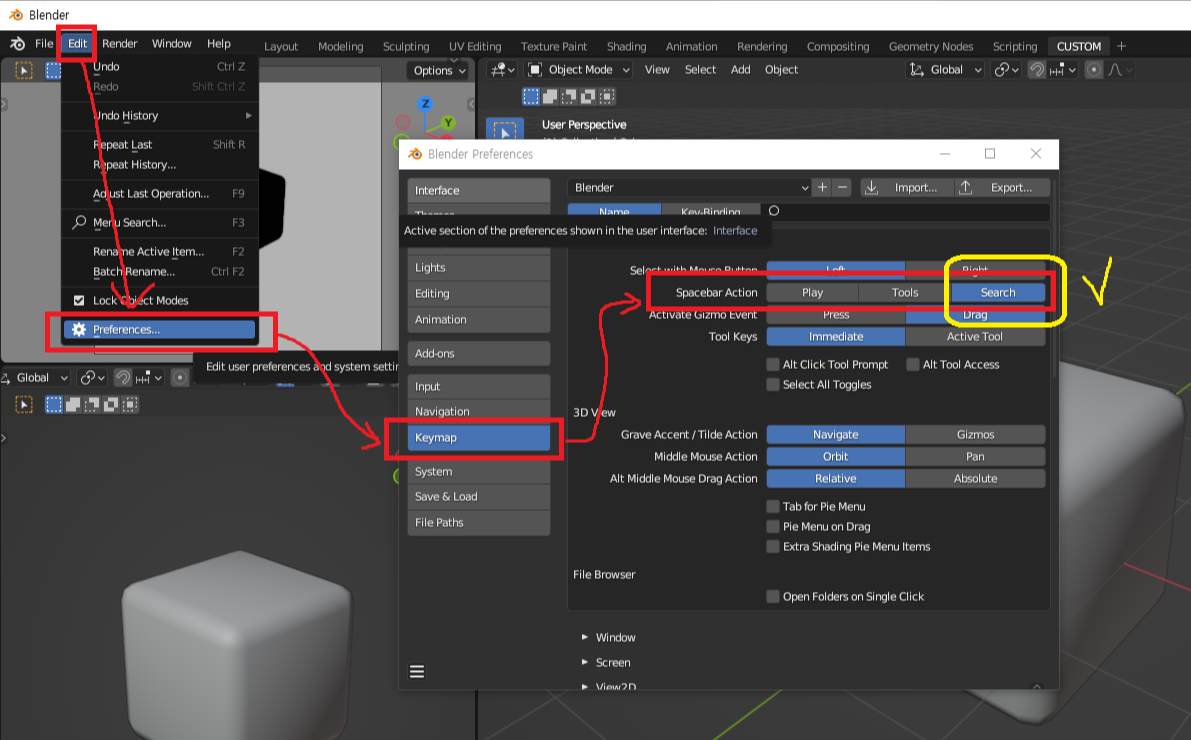This screenshot has height=740, width=1191.
Task: Click Preferences... in the Edit menu
Action: [x=160, y=330]
